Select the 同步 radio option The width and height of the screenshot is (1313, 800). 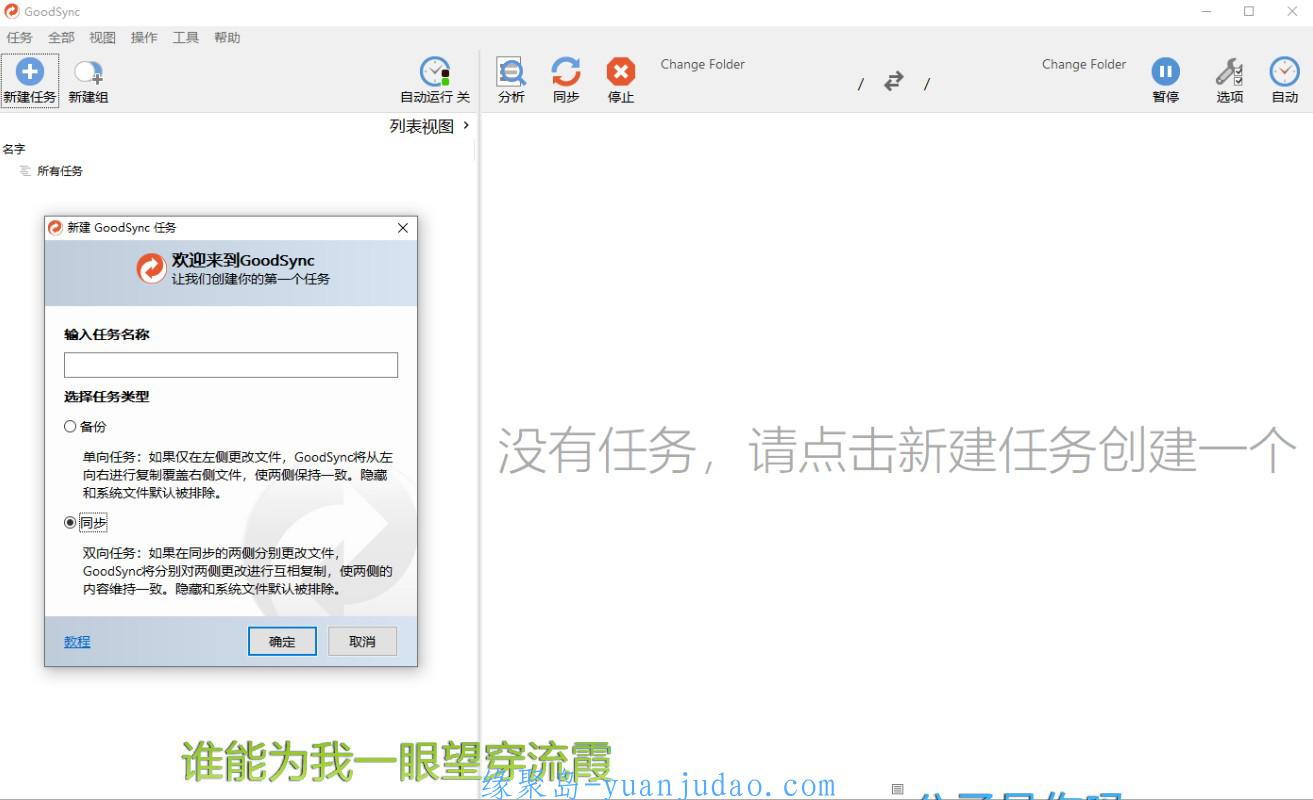[70, 522]
